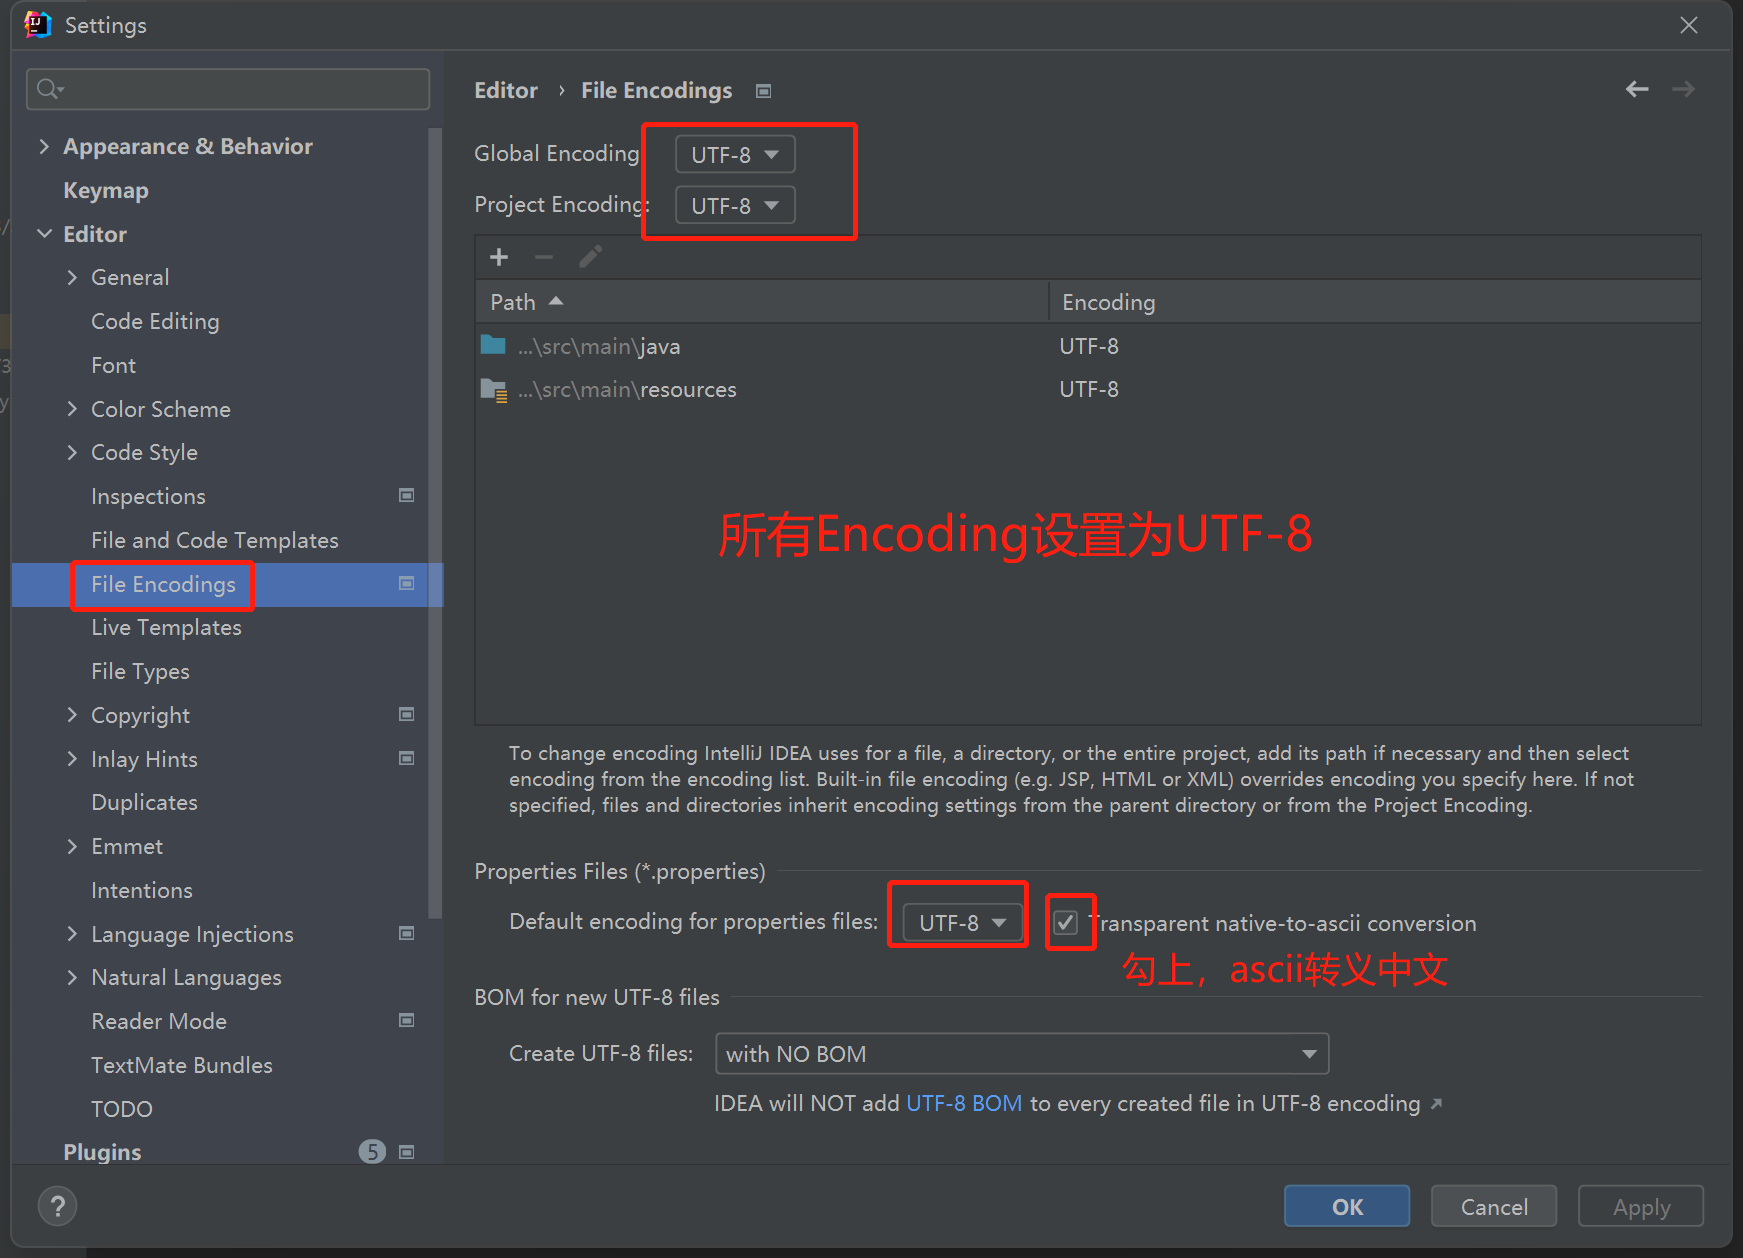Screen dimensions: 1743x1258
Task: Open the Project Encoding dropdown
Action: pyautogui.click(x=735, y=205)
